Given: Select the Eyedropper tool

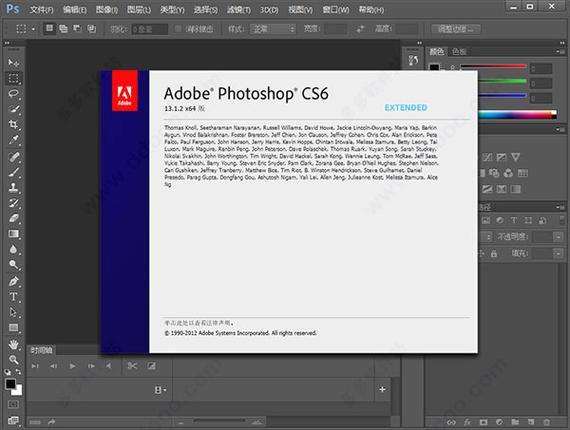Looking at the screenshot, I should 13,140.
